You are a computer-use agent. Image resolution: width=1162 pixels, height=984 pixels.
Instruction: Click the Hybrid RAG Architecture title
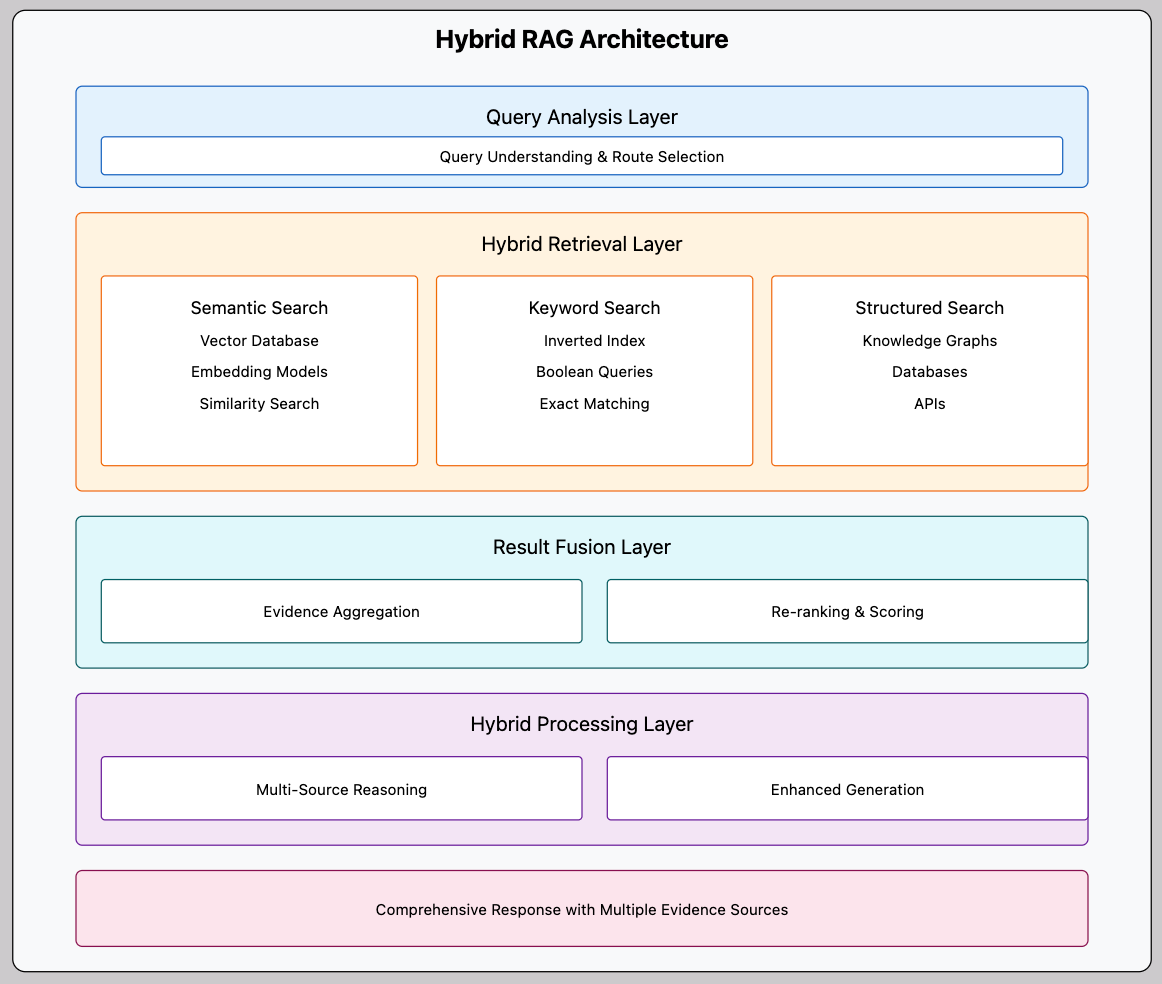point(581,39)
